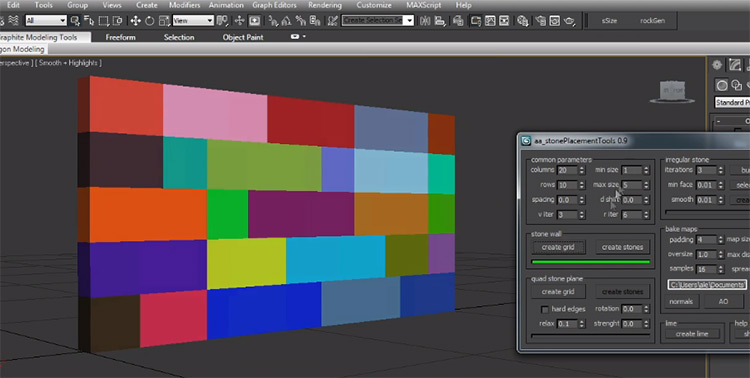Click the rows spinner arrows
Viewport: 750px width, 378px height.
[582, 185]
